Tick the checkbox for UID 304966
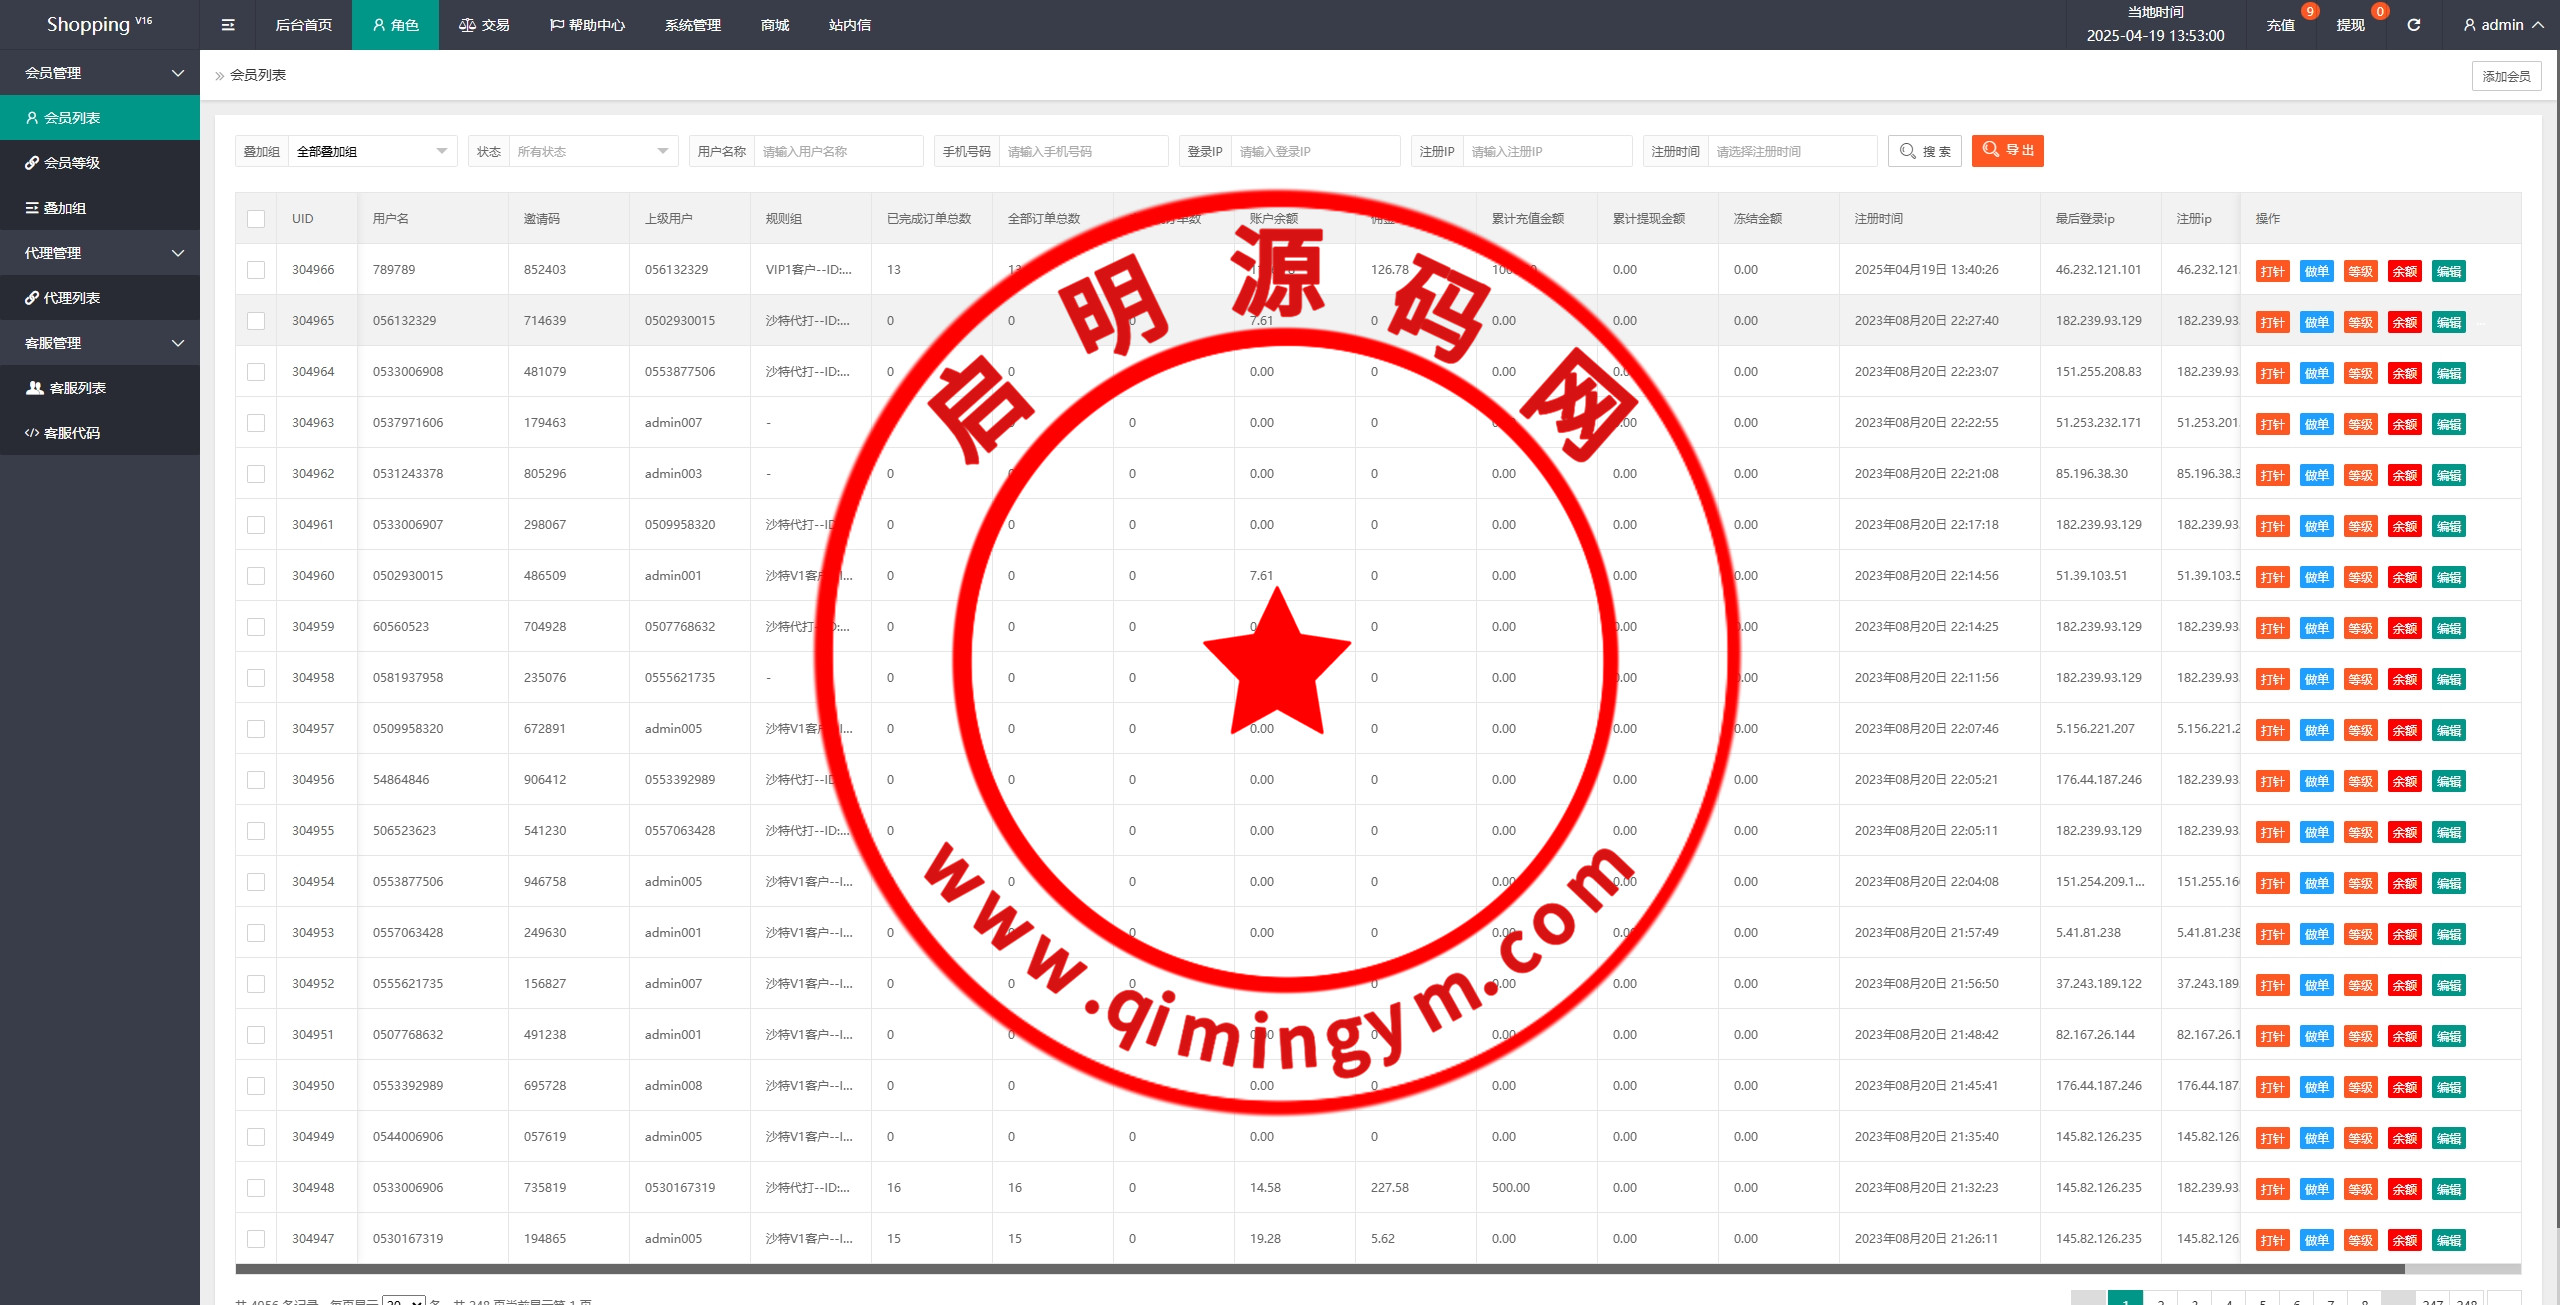2560x1305 pixels. pos(256,270)
